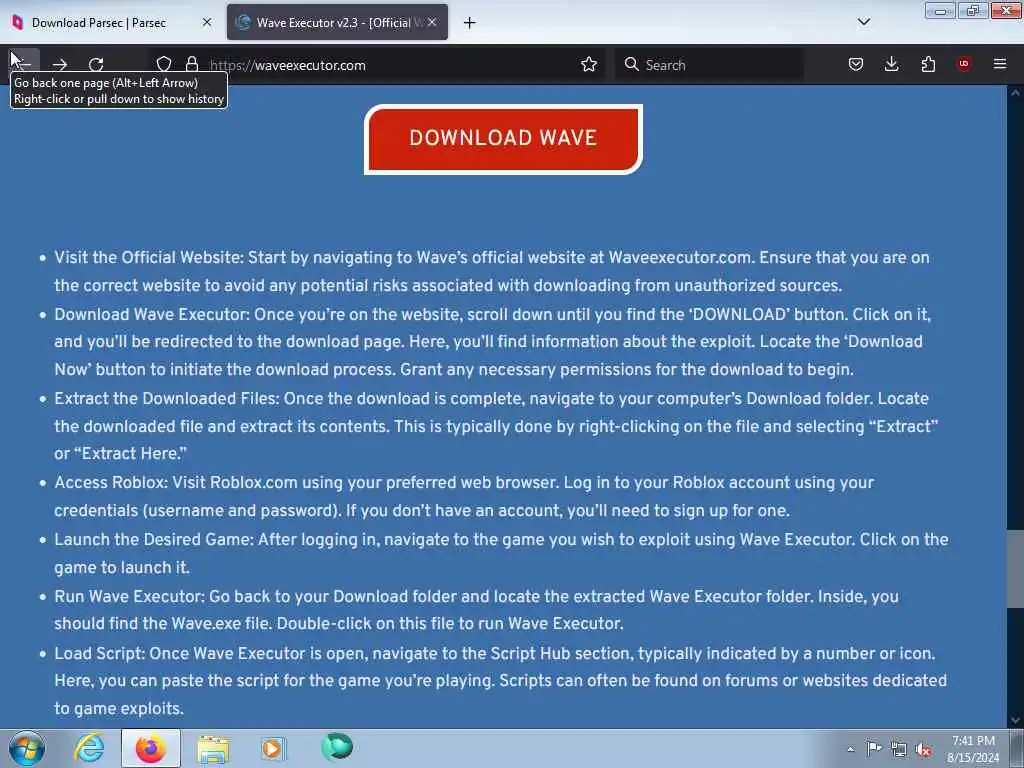Viewport: 1024px width, 768px height.
Task: Open the Firefox hamburger application menu
Action: click(1000, 64)
